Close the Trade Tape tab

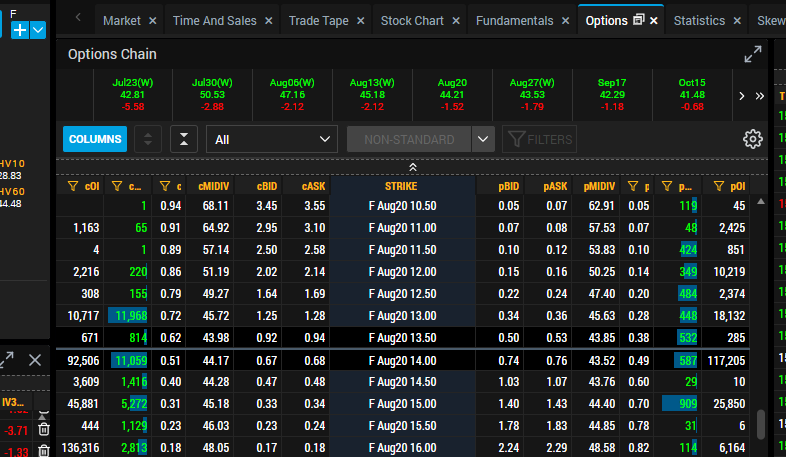point(360,21)
